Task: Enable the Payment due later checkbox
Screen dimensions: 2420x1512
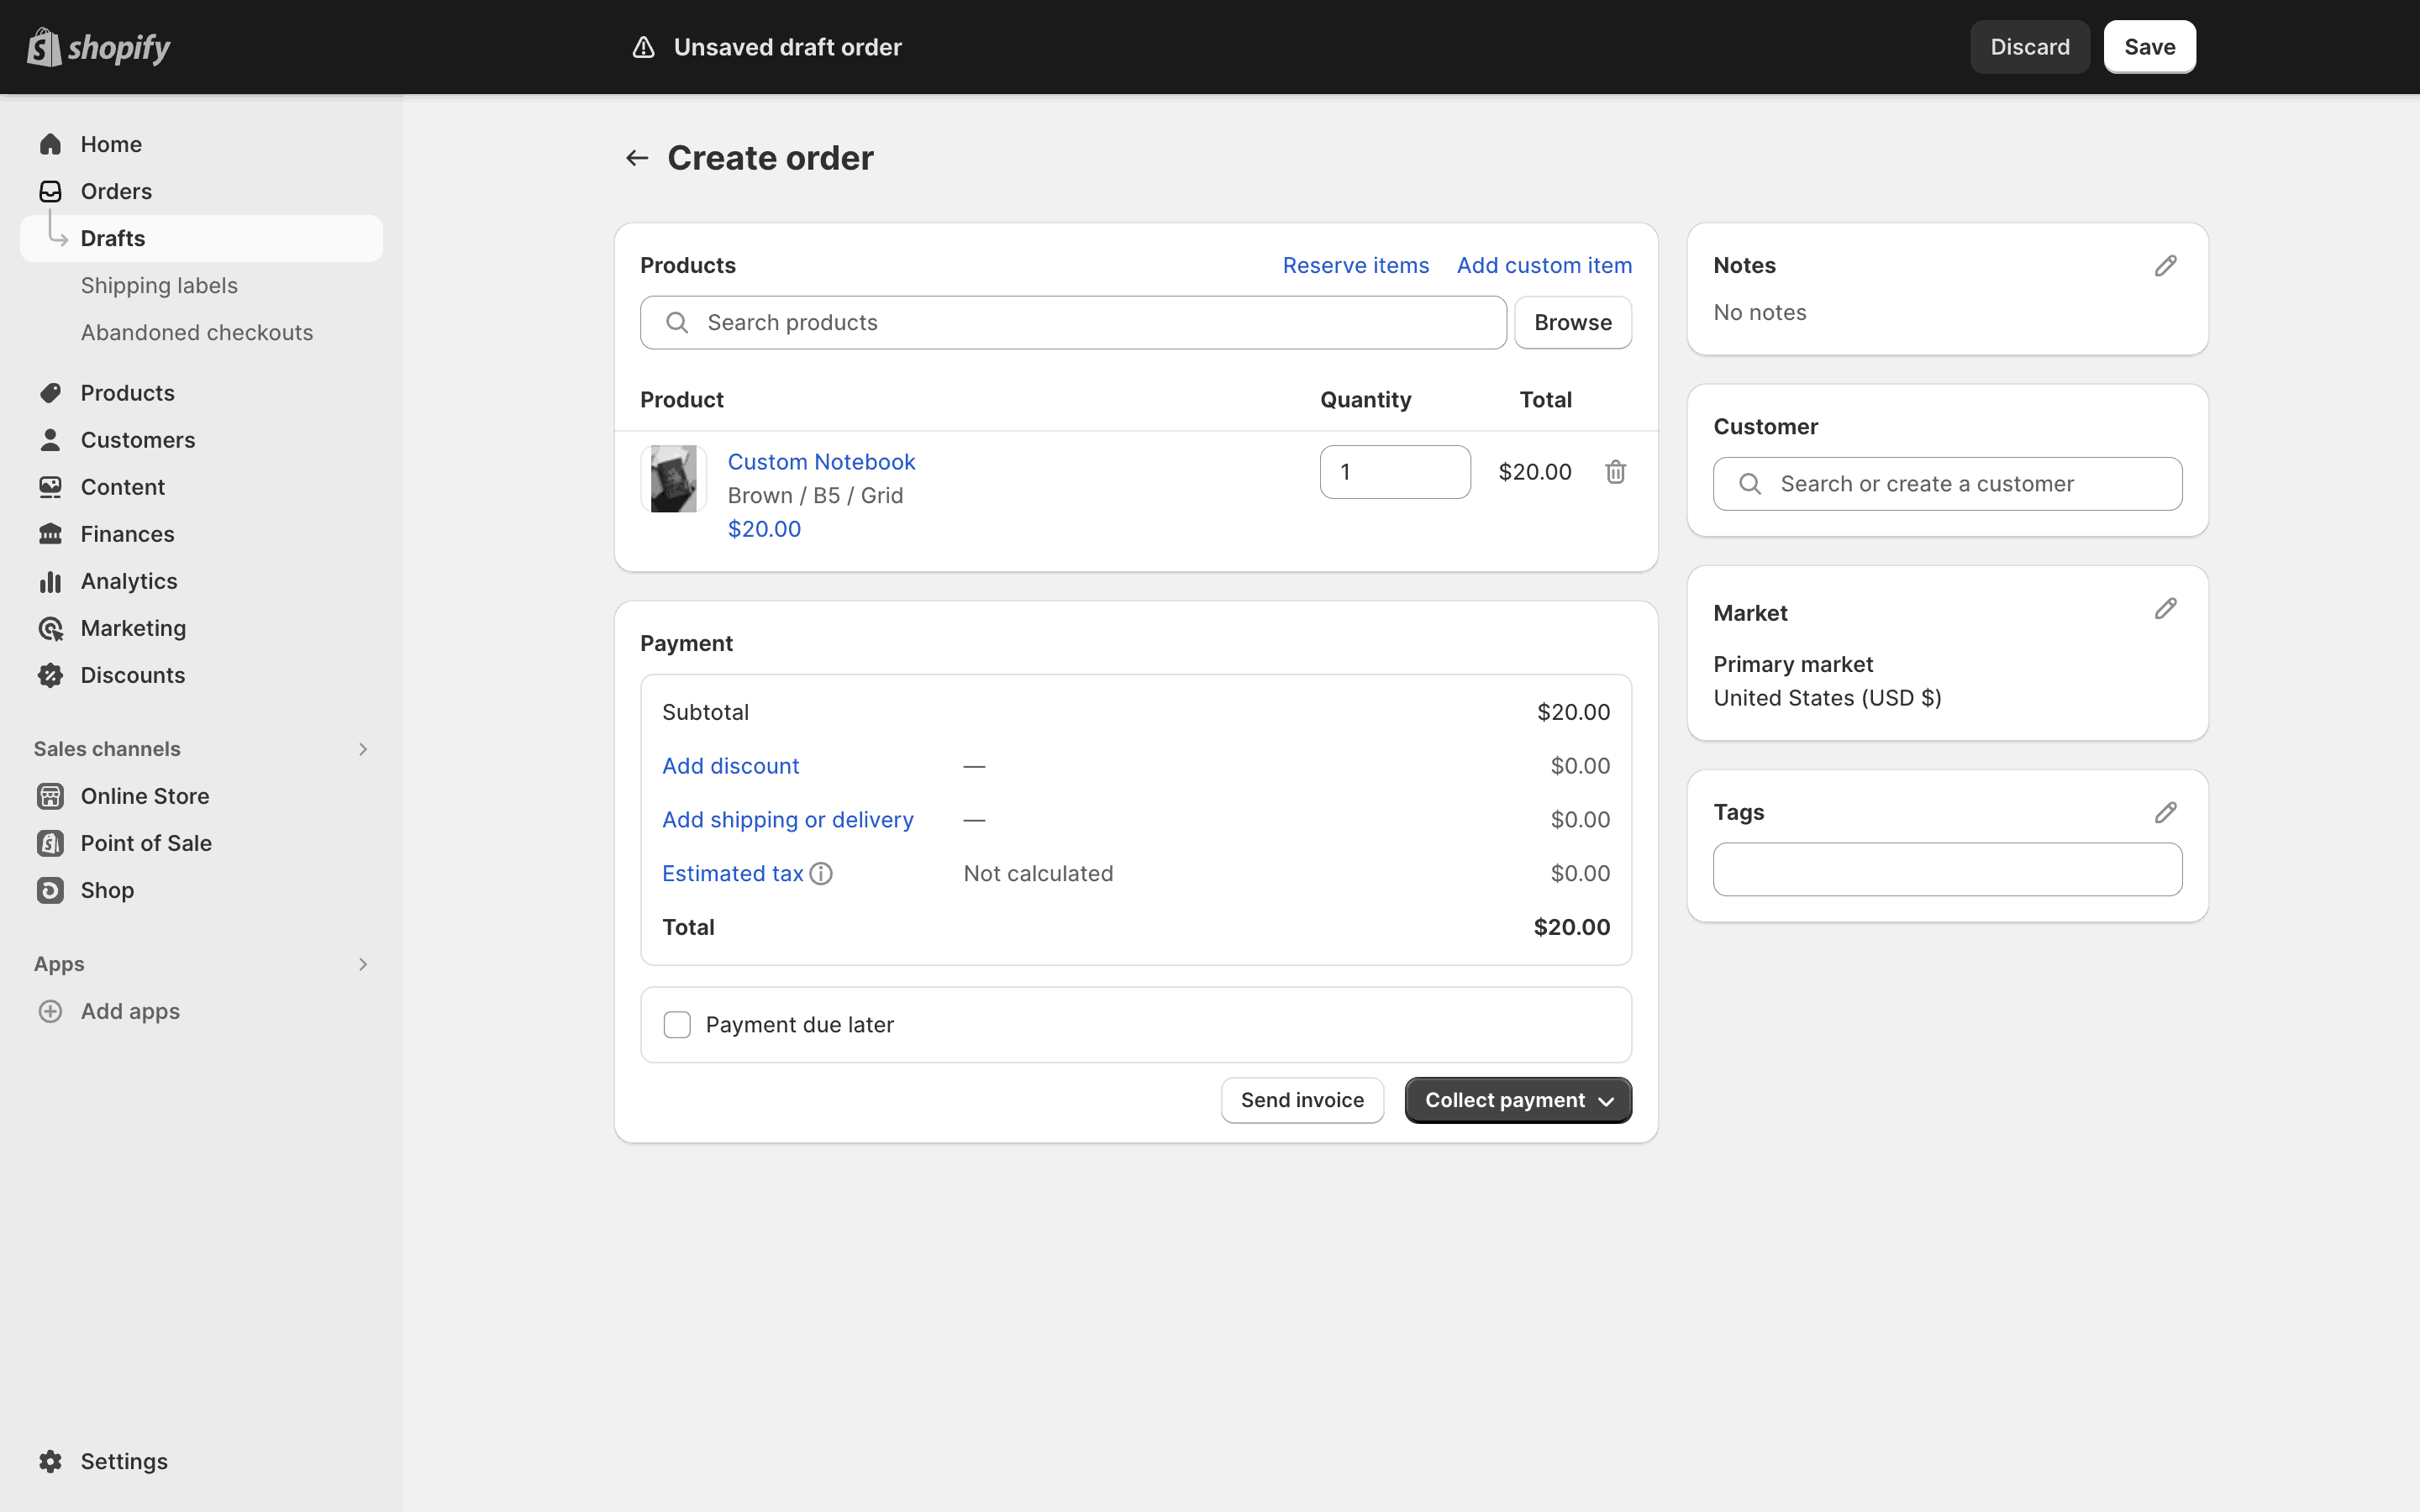Action: coord(677,1025)
